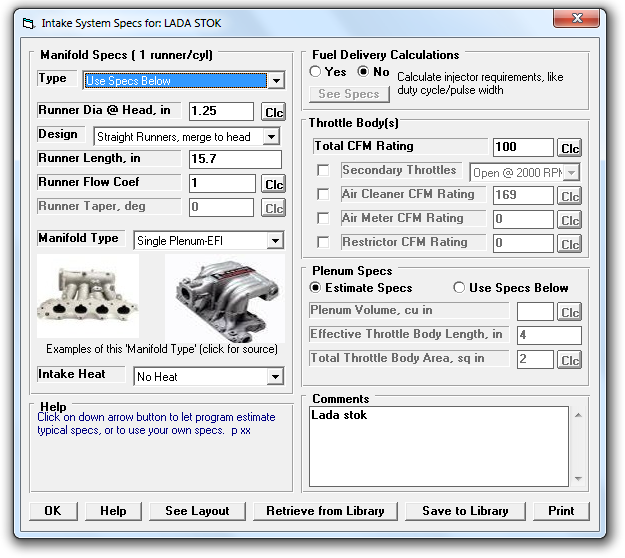This screenshot has height=558, width=625.
Task: Click Clc button beside Runner Flow Coef
Action: 273,184
